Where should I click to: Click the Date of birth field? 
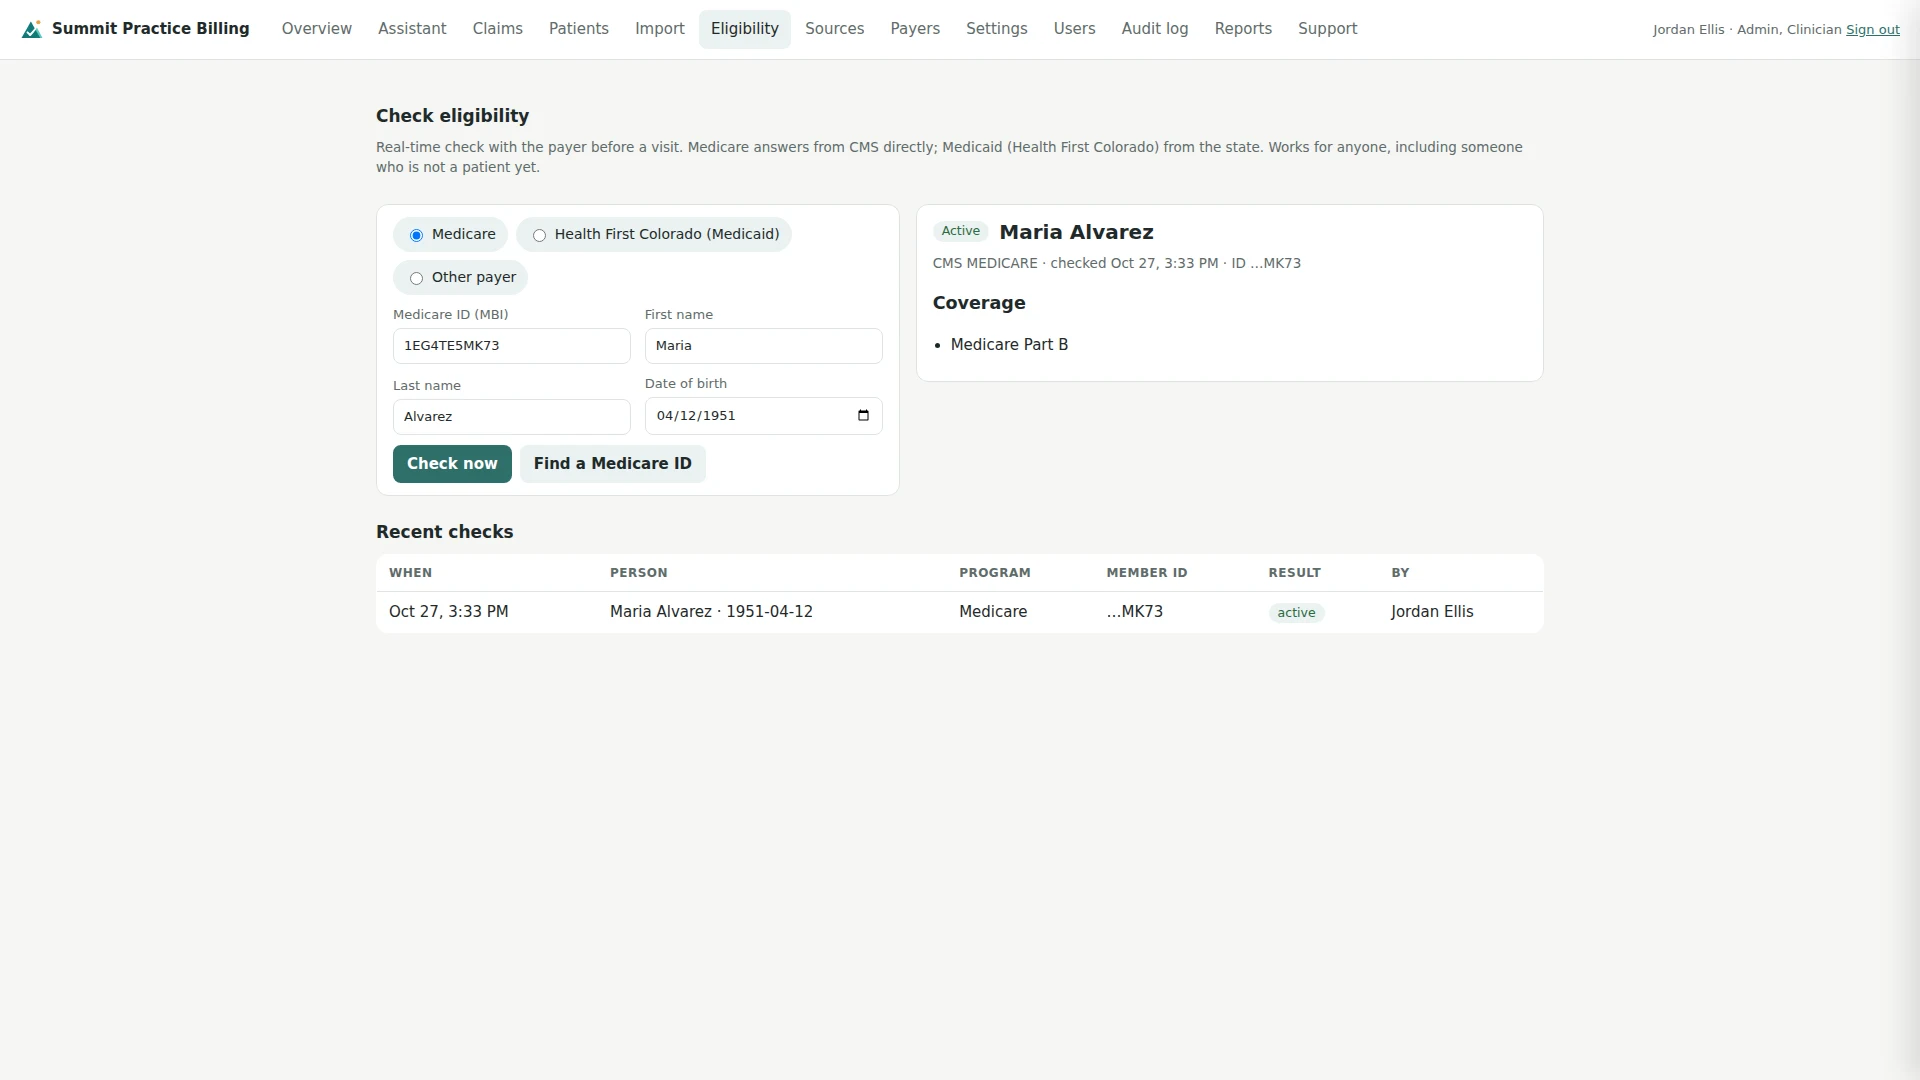coord(764,416)
